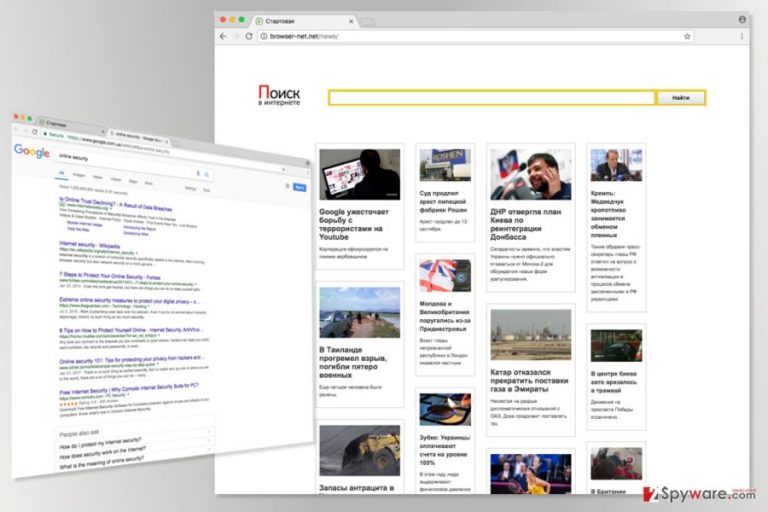Open headline 'В центре Киева авто врезалось'
This screenshot has width=768, height=512.
[614, 382]
